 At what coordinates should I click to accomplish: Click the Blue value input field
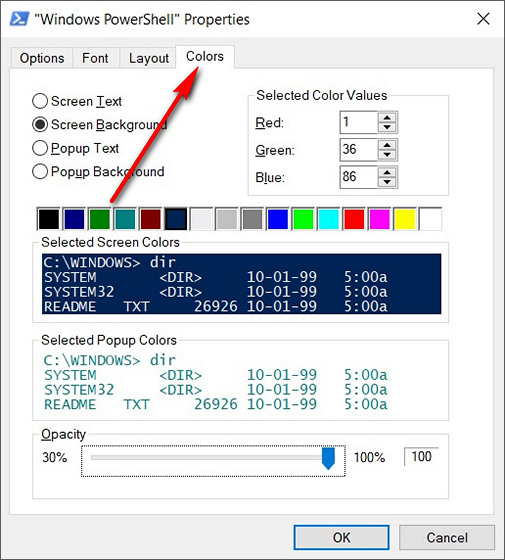359,177
